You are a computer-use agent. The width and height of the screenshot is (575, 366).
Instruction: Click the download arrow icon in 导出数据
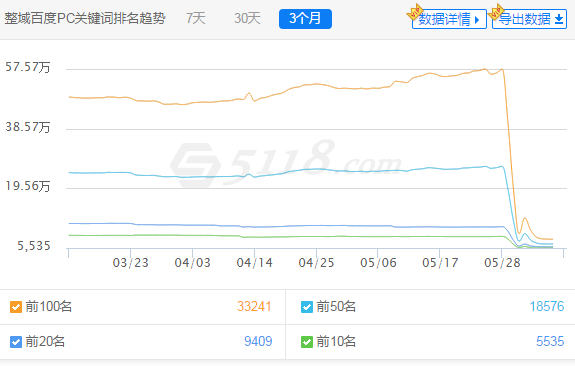coord(559,19)
